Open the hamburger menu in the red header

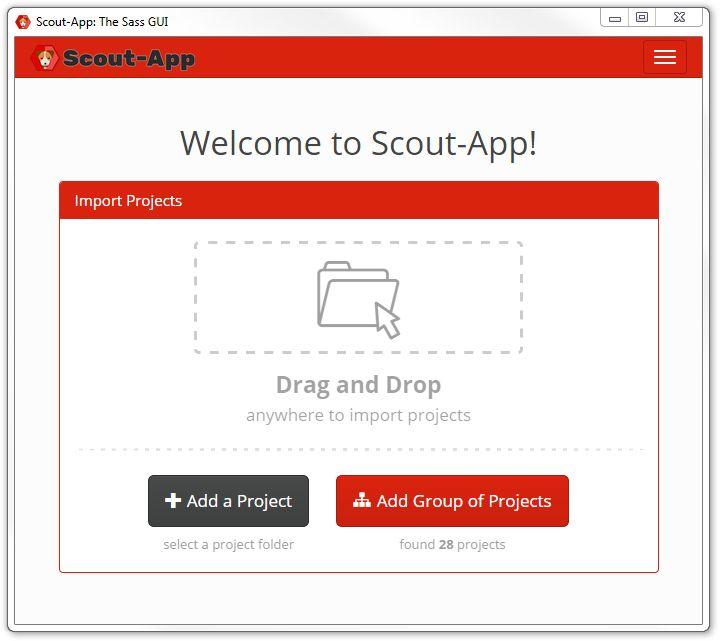[664, 57]
